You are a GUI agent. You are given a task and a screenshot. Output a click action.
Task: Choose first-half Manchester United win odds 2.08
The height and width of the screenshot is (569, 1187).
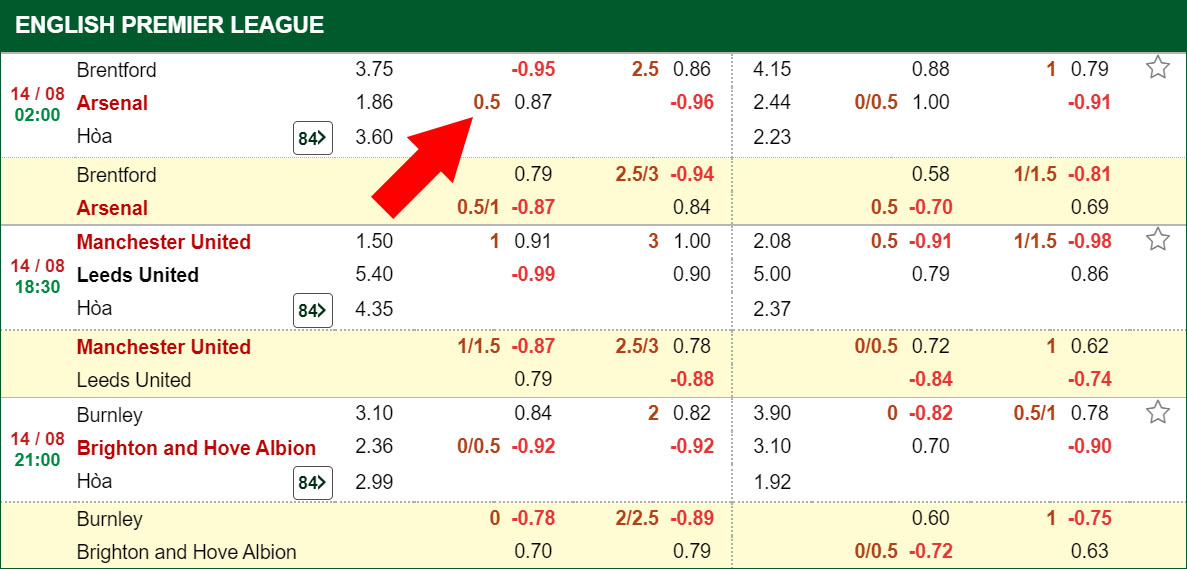click(x=772, y=241)
